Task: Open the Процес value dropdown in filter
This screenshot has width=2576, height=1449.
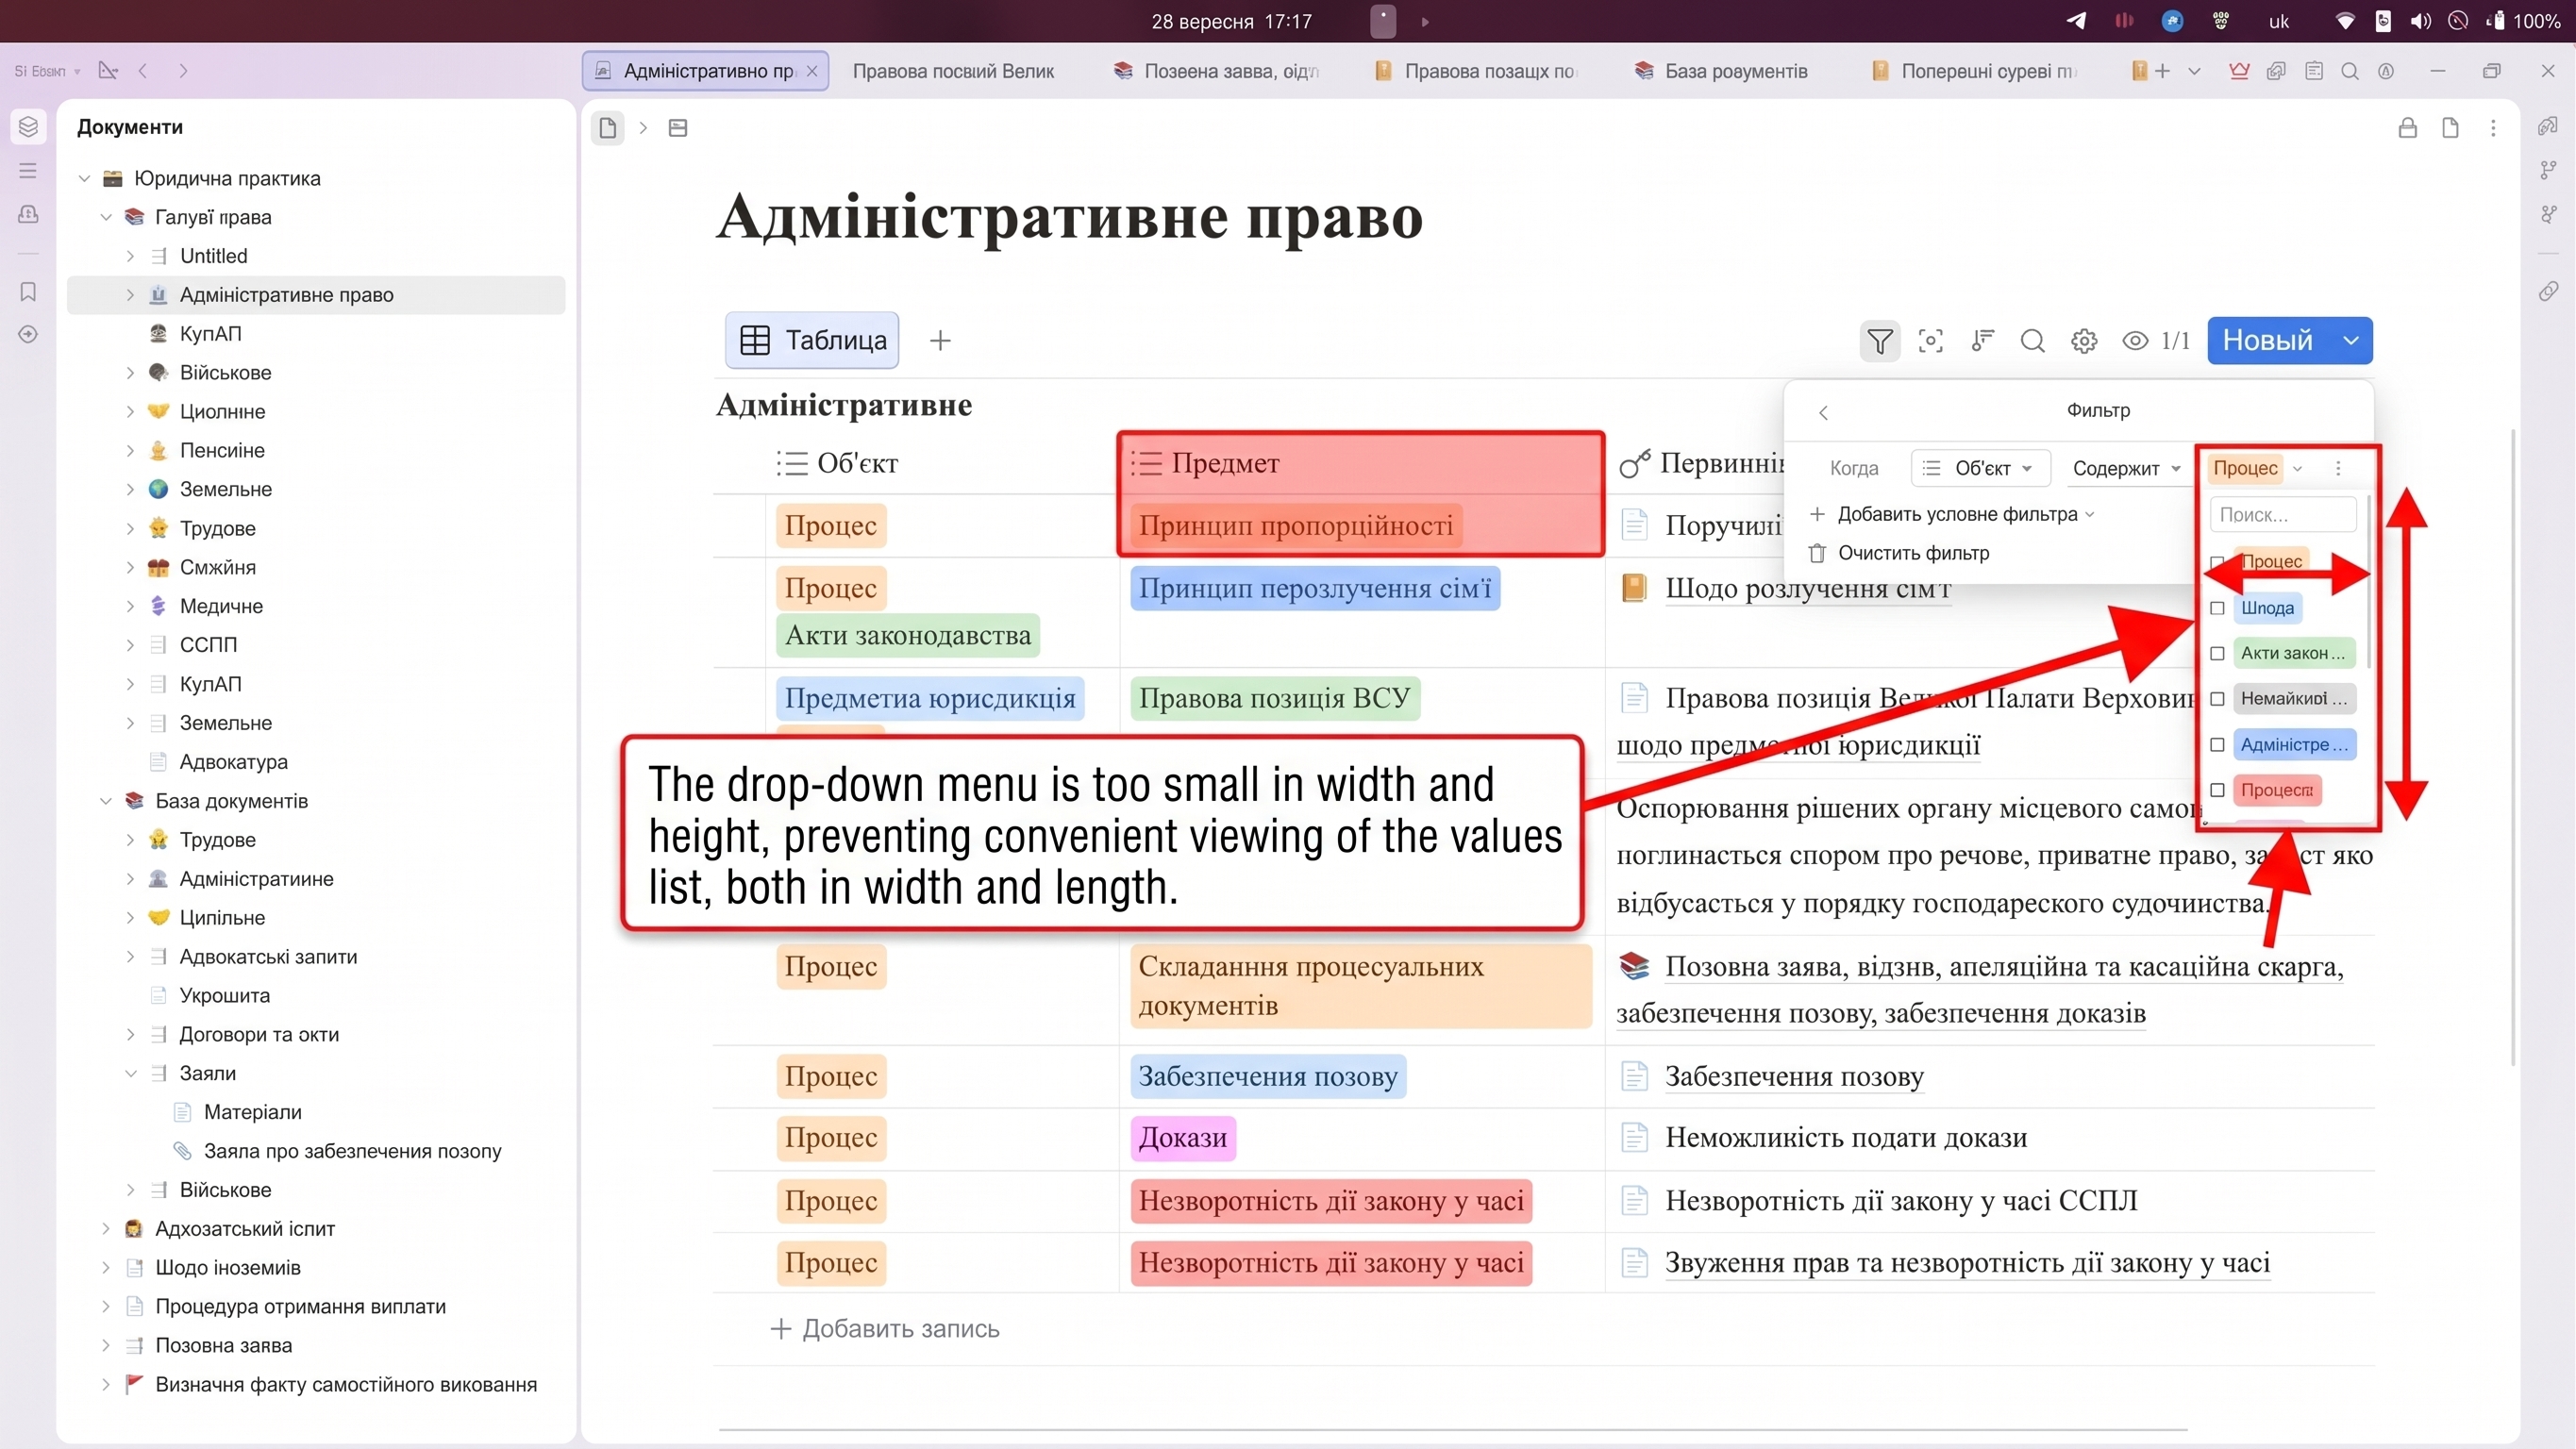Action: point(2257,468)
